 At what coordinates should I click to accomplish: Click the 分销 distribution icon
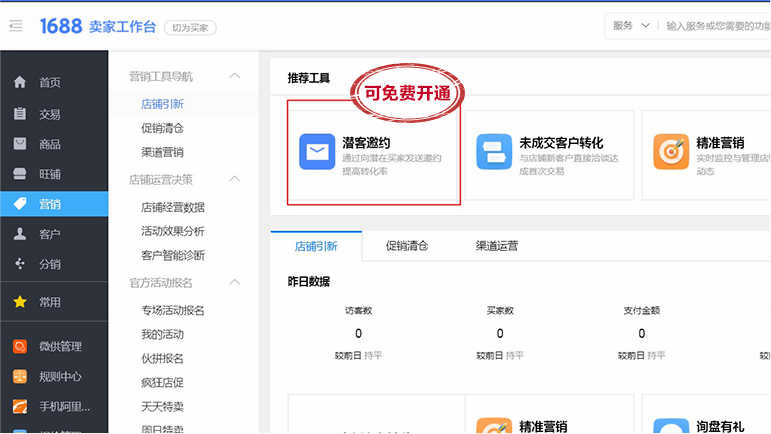20,263
